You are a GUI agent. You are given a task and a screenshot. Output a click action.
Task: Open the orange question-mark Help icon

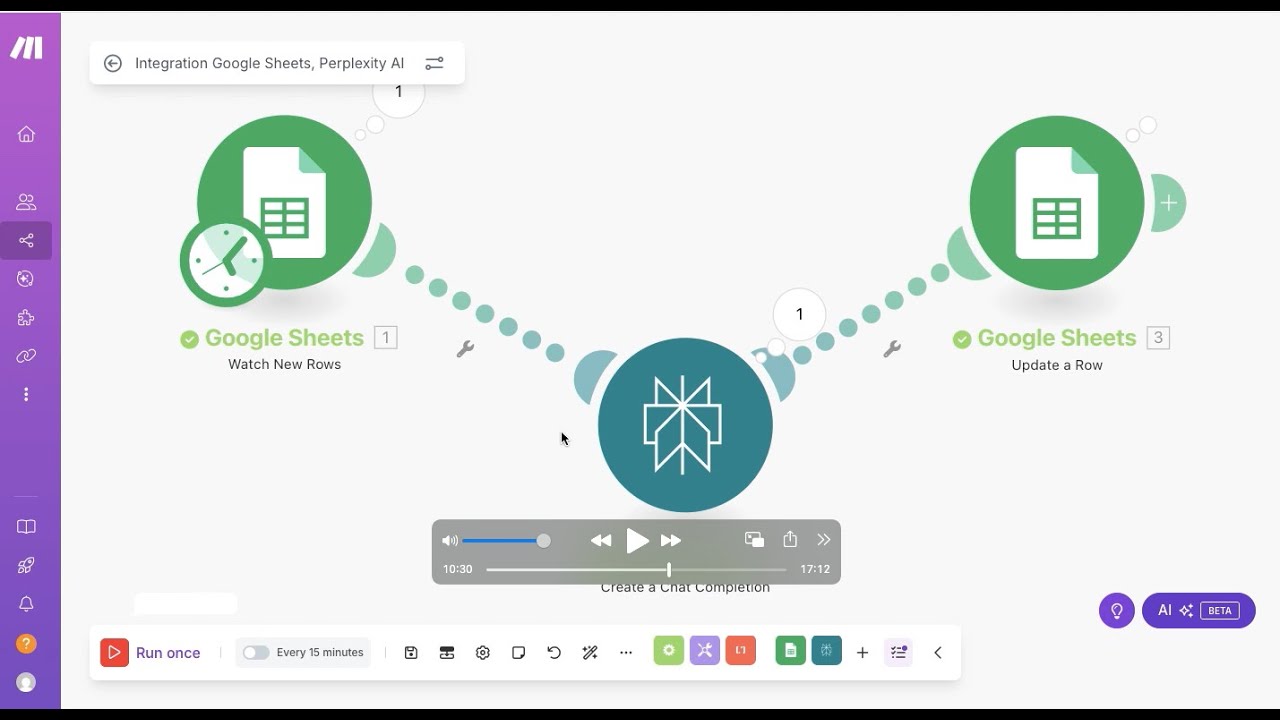tap(27, 643)
